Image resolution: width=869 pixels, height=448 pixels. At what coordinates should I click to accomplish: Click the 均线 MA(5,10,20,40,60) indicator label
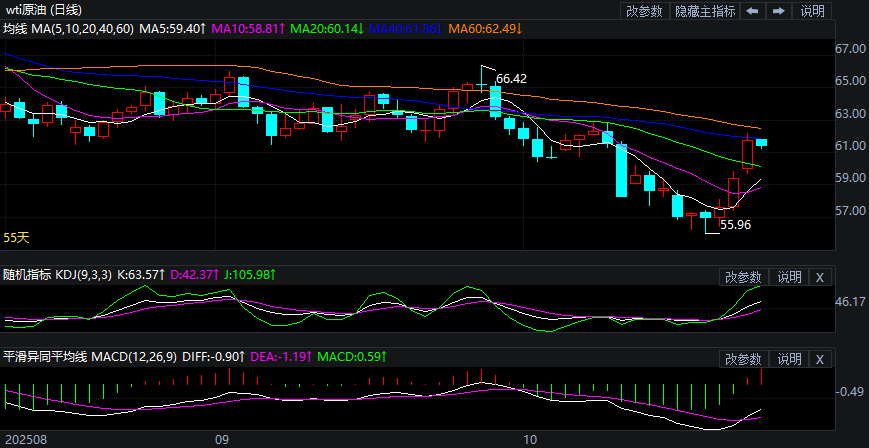pyautogui.click(x=68, y=30)
